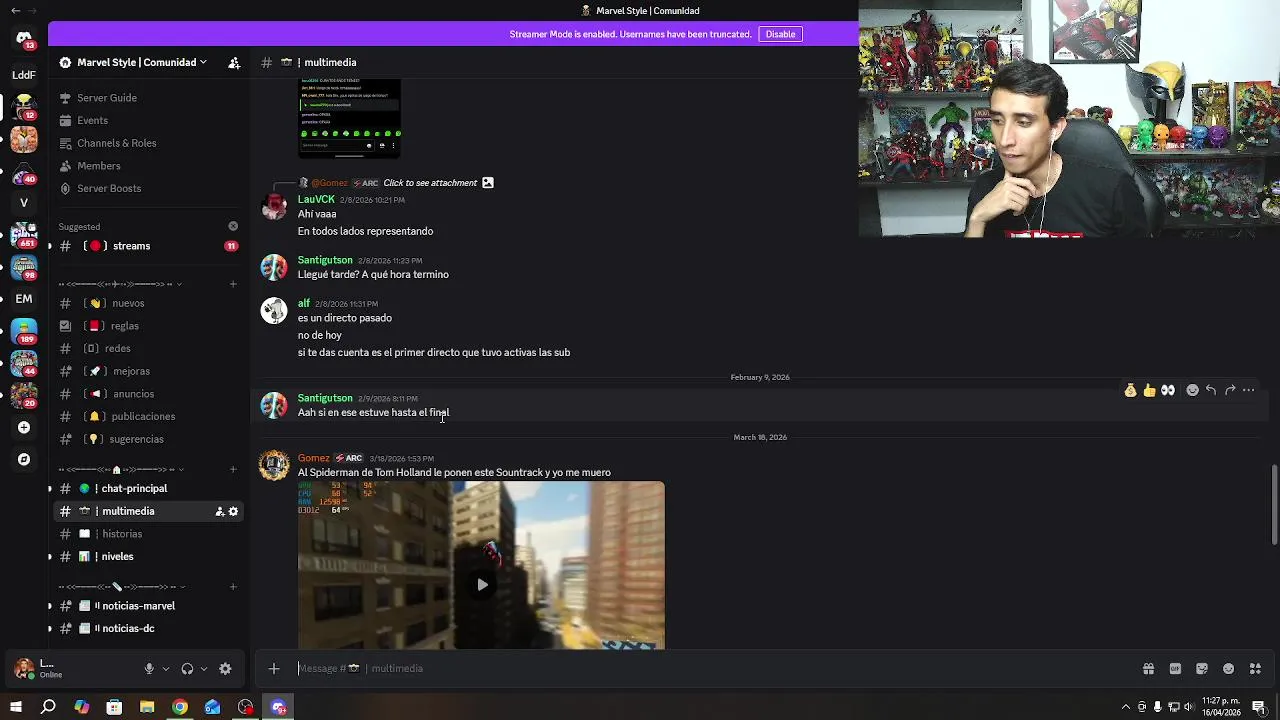Screen dimensions: 1280x720
Task: Click navigate back arrow in title bar
Action: pos(14,11)
